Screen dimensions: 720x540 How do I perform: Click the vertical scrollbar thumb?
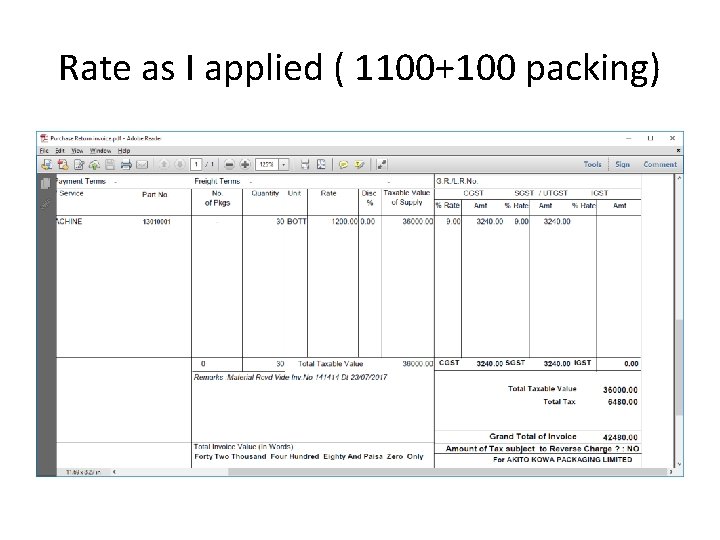point(679,367)
